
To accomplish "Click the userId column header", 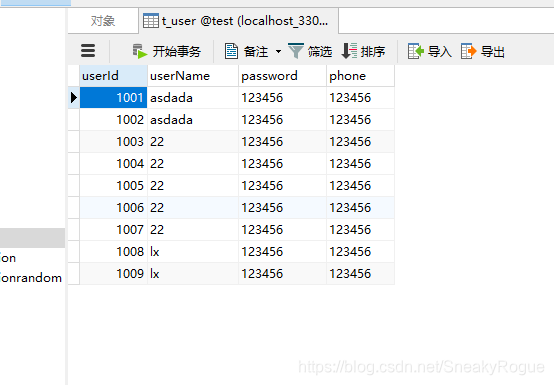I will [113, 76].
